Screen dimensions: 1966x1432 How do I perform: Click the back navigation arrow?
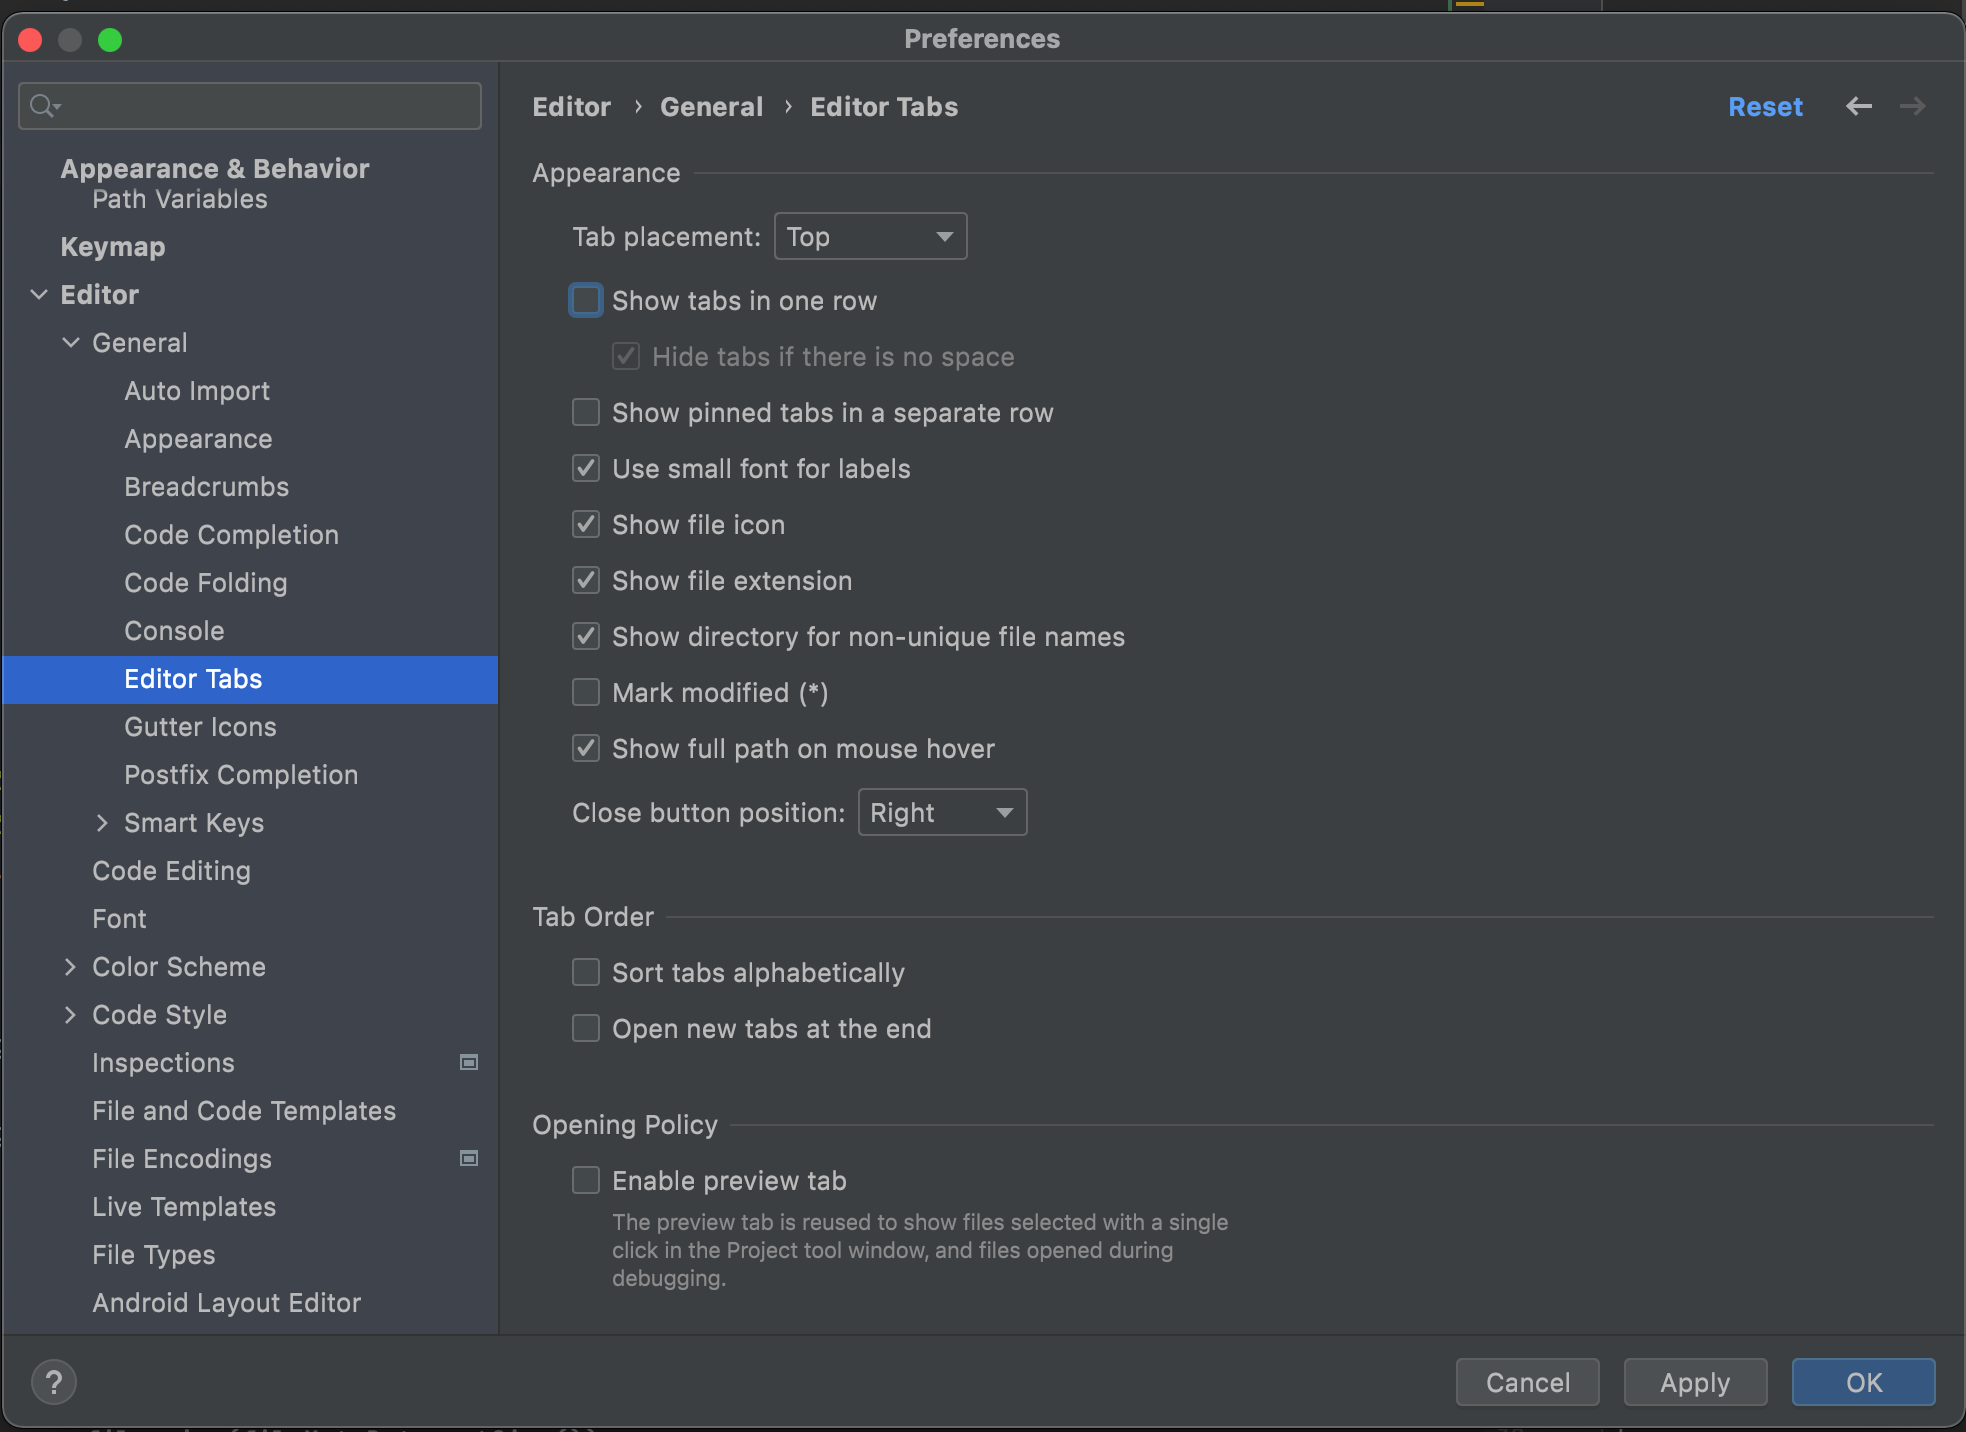point(1858,106)
